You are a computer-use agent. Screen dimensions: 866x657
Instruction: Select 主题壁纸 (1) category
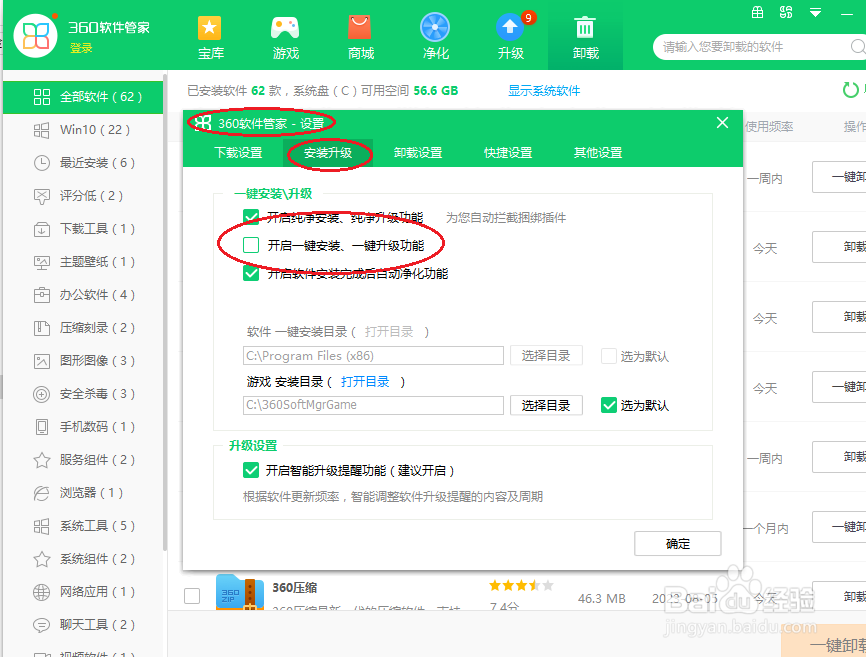pyautogui.click(x=83, y=262)
